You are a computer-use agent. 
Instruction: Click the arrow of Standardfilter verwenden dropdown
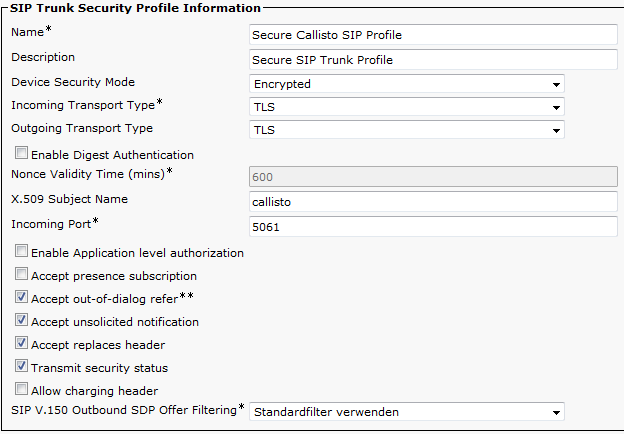tap(556, 412)
